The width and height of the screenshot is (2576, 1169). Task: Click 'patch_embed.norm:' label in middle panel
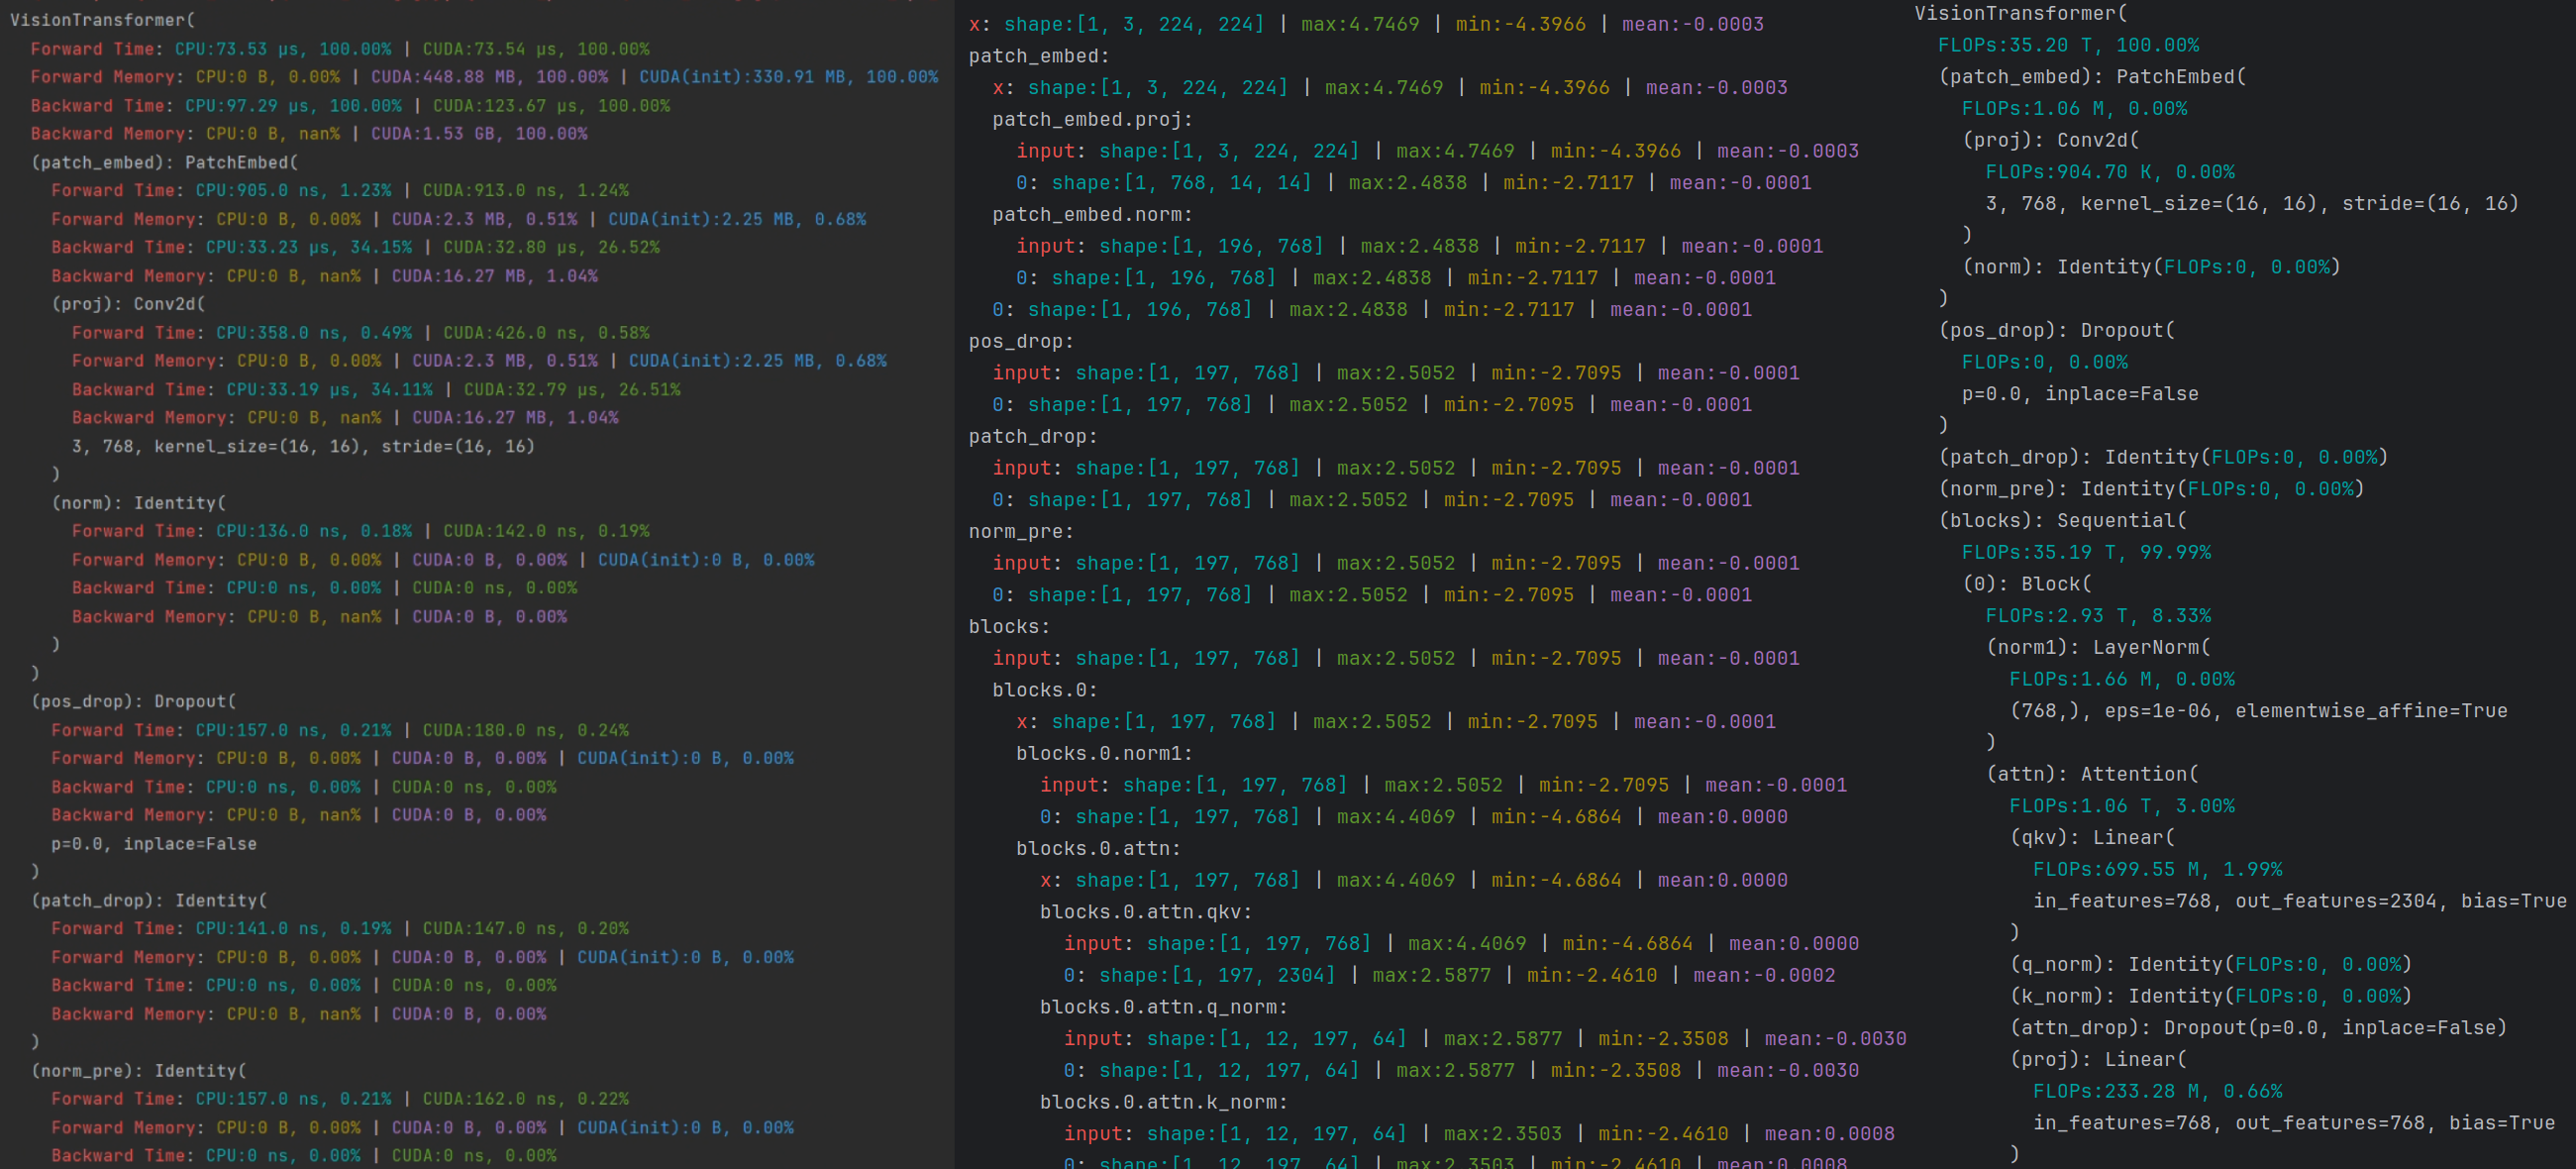[1091, 214]
